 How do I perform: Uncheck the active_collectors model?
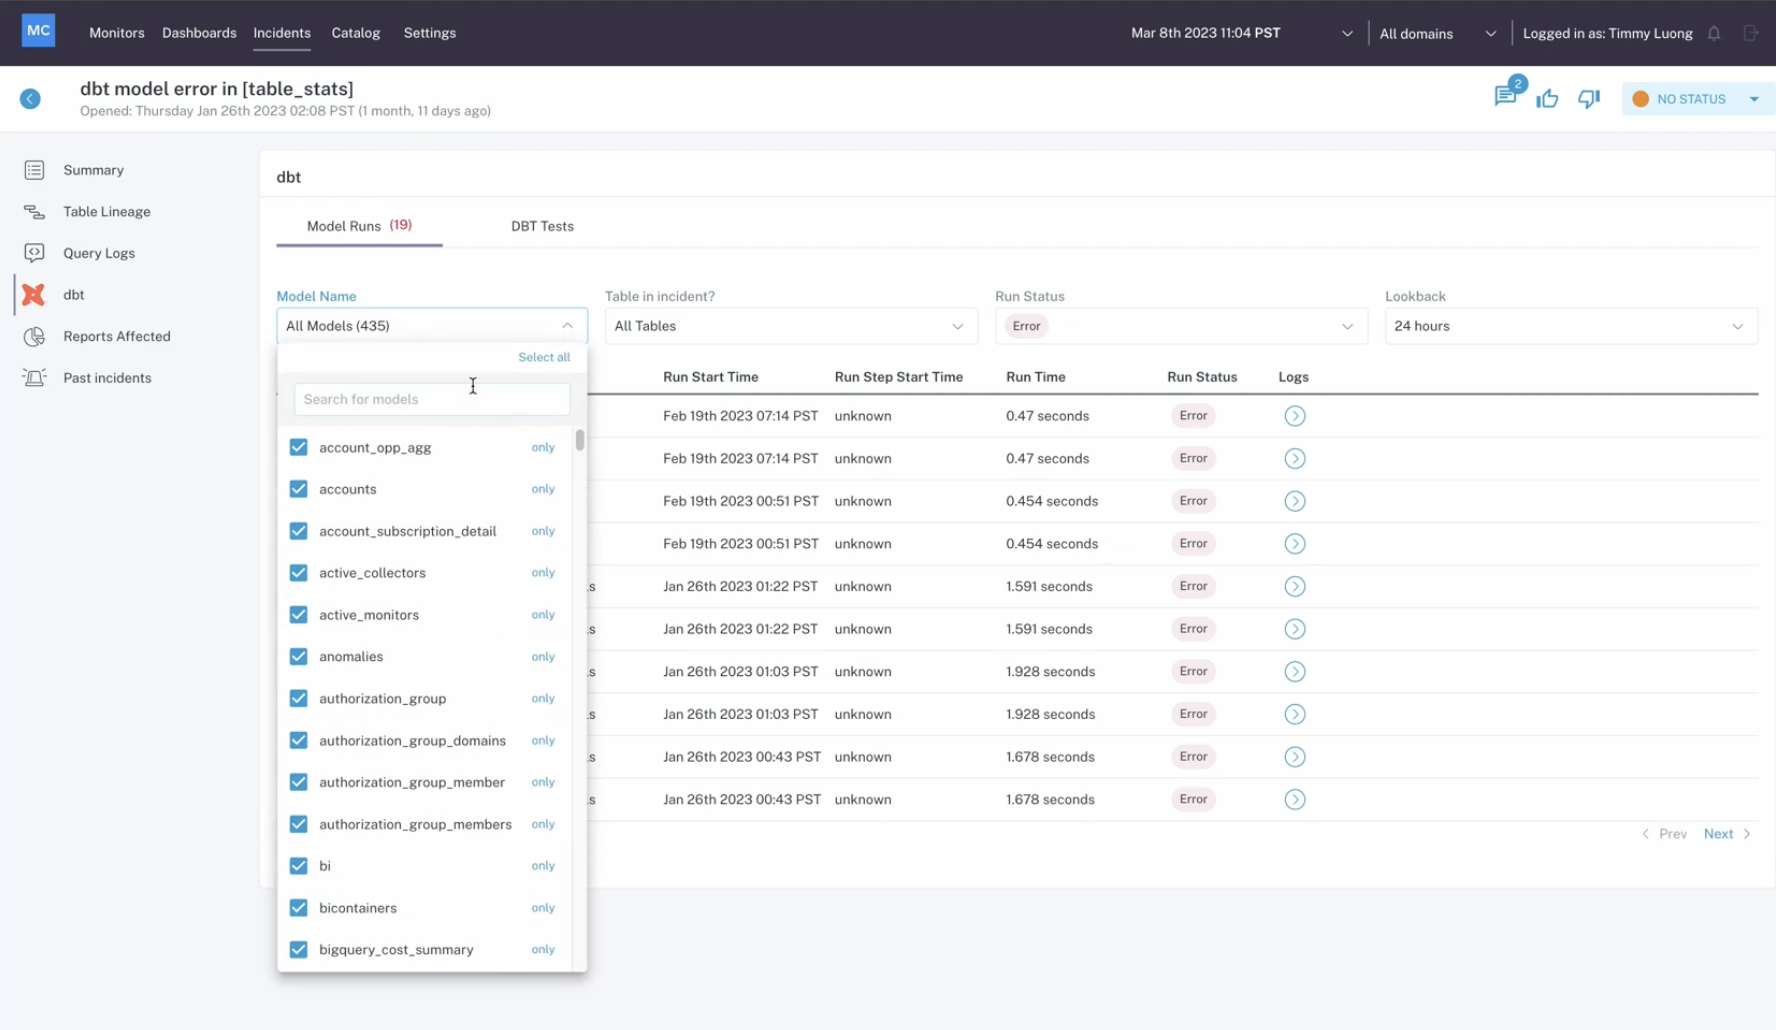tap(298, 573)
